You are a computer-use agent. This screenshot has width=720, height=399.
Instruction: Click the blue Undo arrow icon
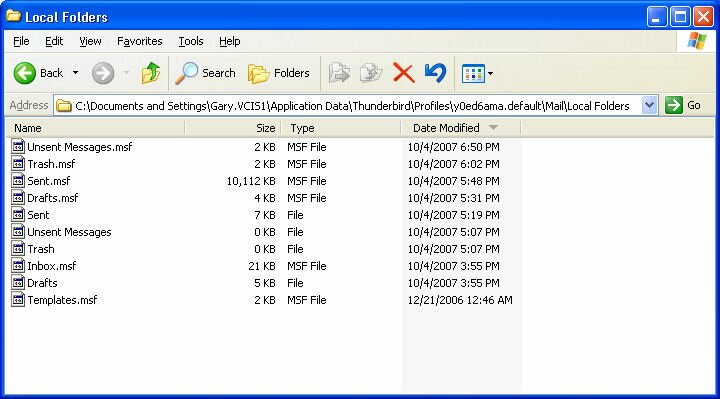pyautogui.click(x=435, y=73)
